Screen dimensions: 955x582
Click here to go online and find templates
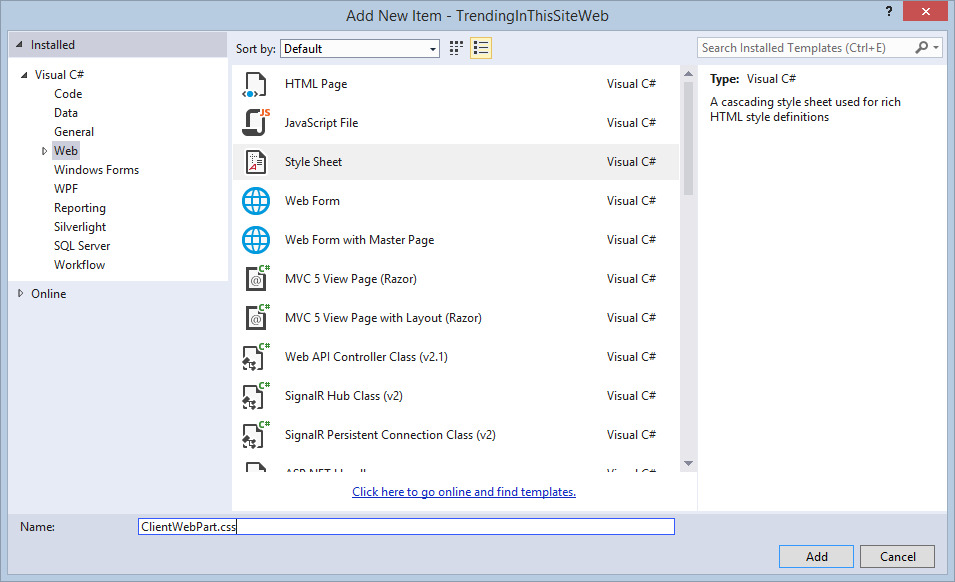[x=464, y=491]
